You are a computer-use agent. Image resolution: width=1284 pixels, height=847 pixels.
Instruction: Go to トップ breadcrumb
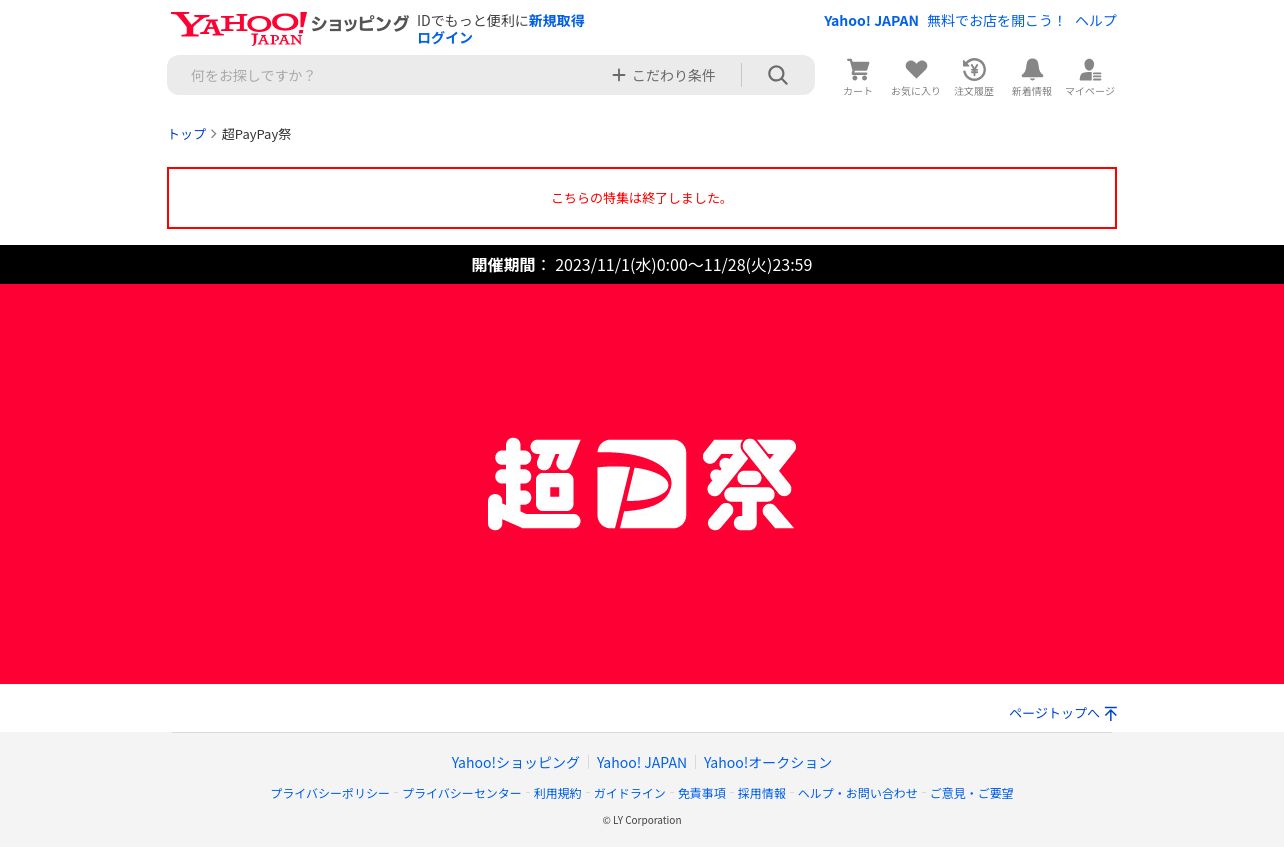pyautogui.click(x=187, y=134)
